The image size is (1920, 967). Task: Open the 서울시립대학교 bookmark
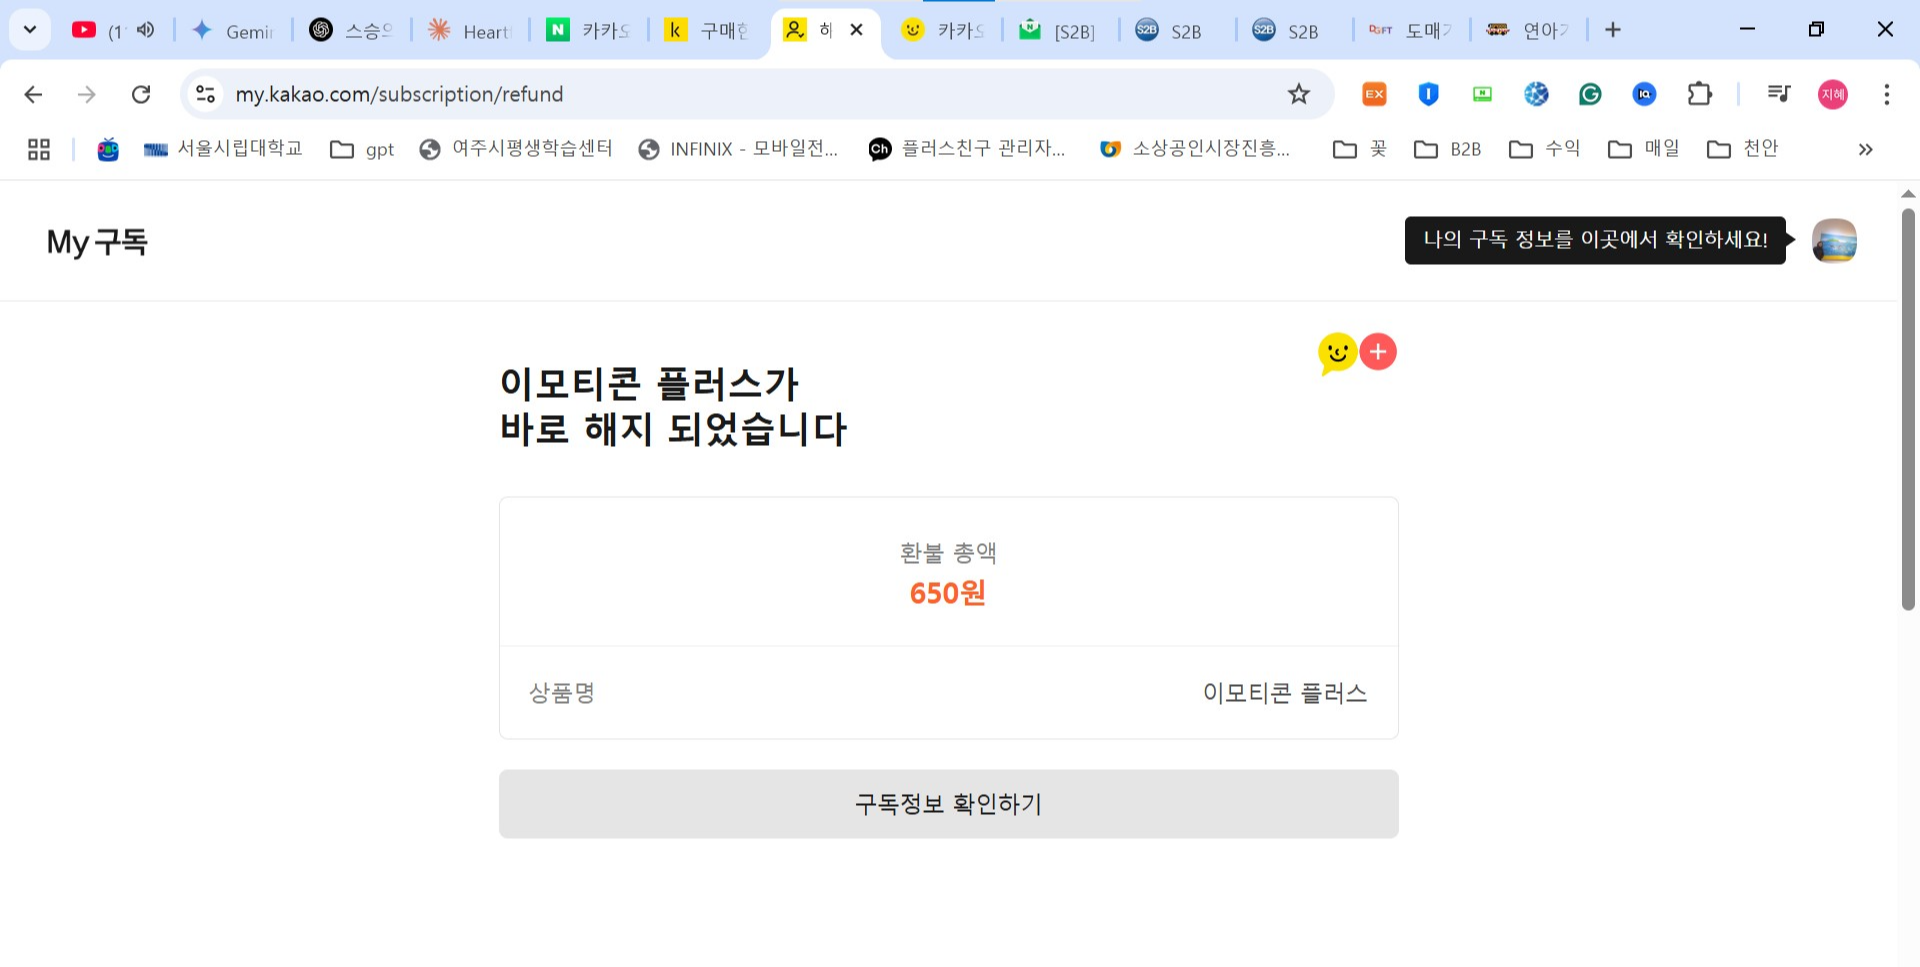pyautogui.click(x=222, y=149)
